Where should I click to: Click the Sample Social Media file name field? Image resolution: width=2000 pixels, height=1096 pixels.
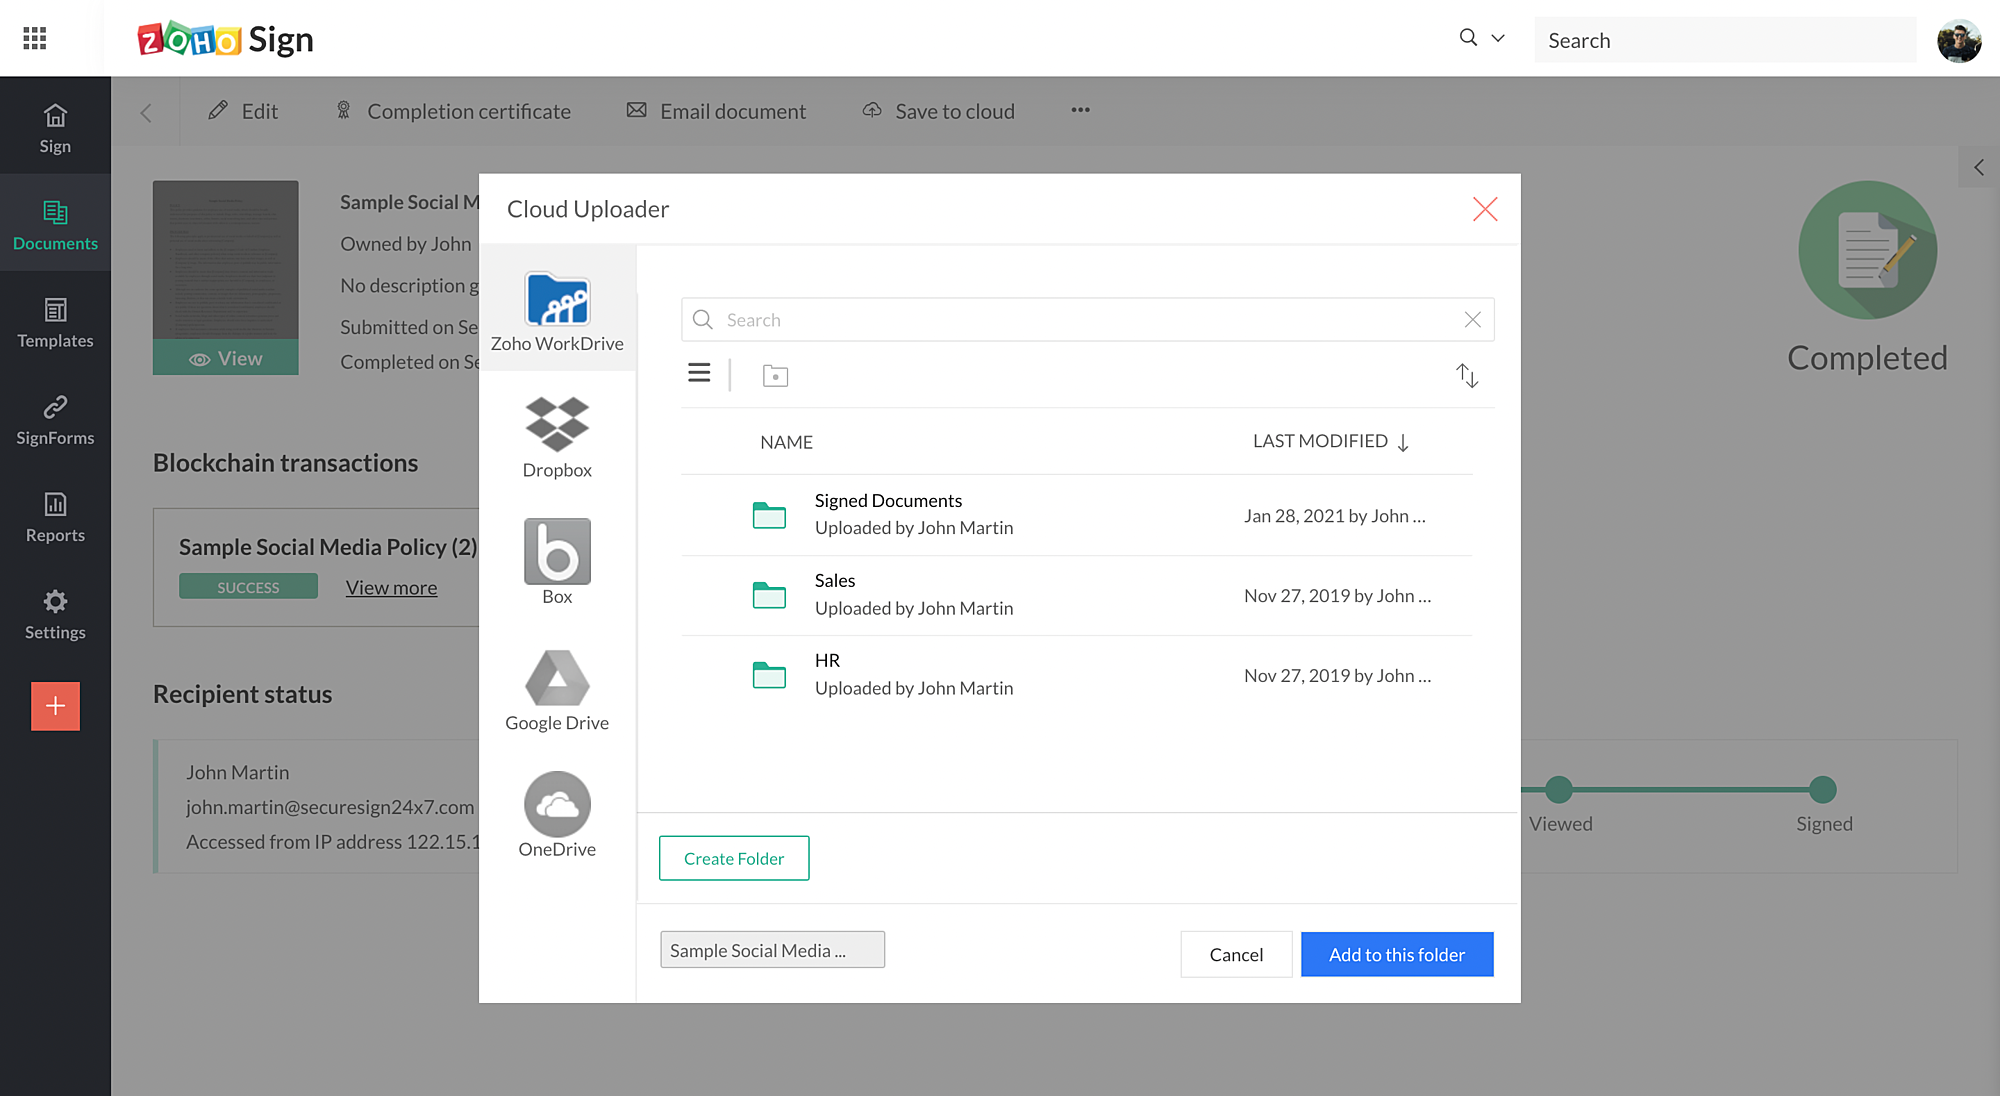tap(772, 950)
